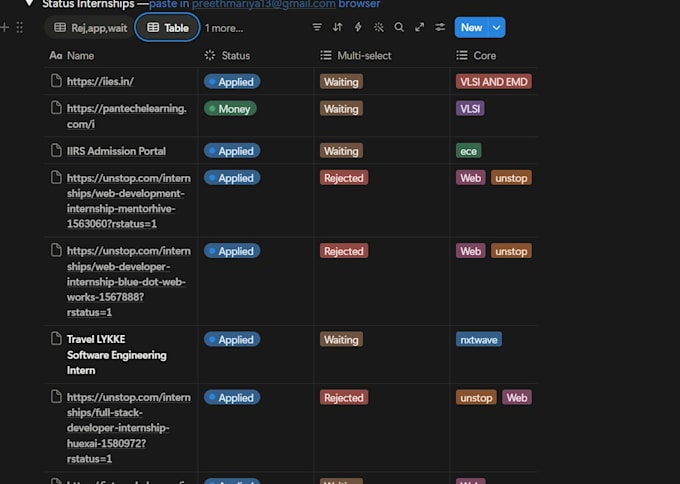Click Web tag in mentorhive row
This screenshot has height=484, width=680.
click(471, 178)
